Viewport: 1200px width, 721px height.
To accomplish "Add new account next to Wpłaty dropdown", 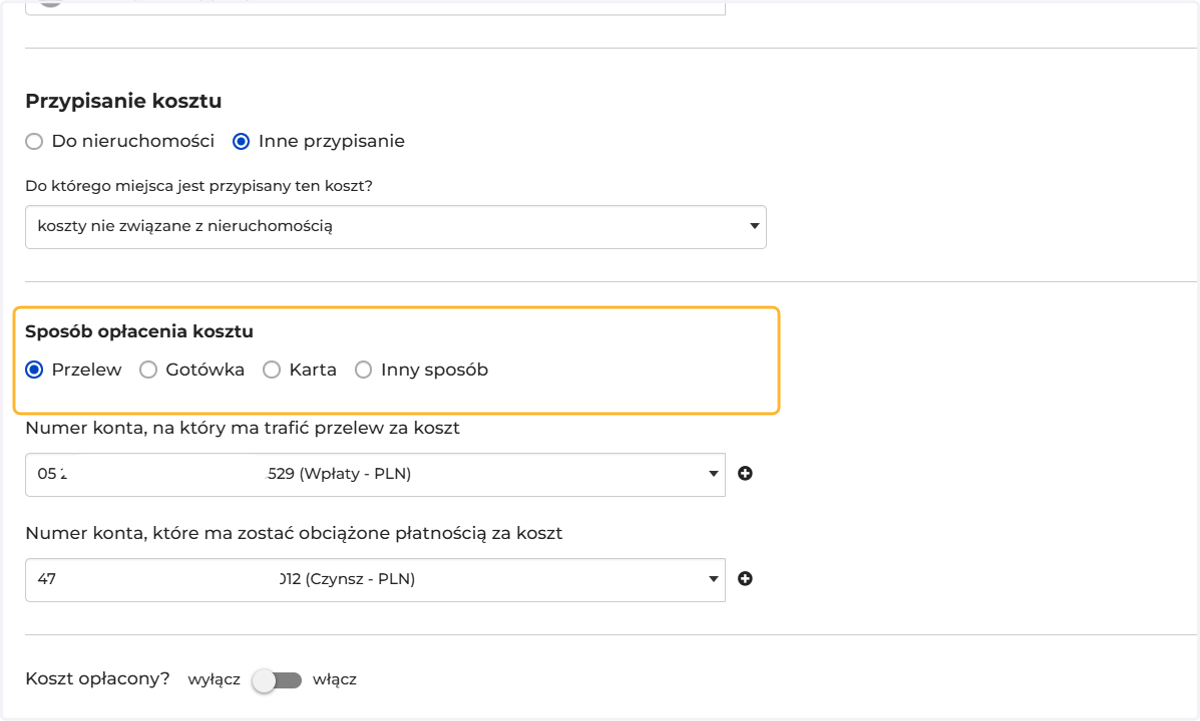I will click(x=745, y=474).
